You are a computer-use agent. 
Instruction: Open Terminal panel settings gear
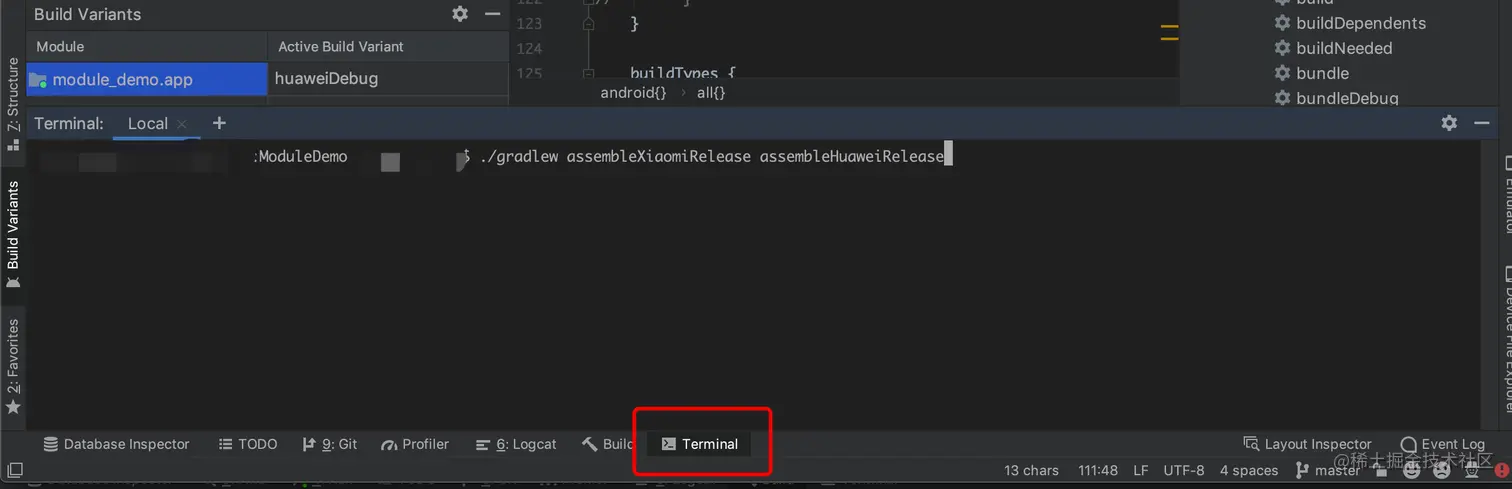click(1449, 123)
